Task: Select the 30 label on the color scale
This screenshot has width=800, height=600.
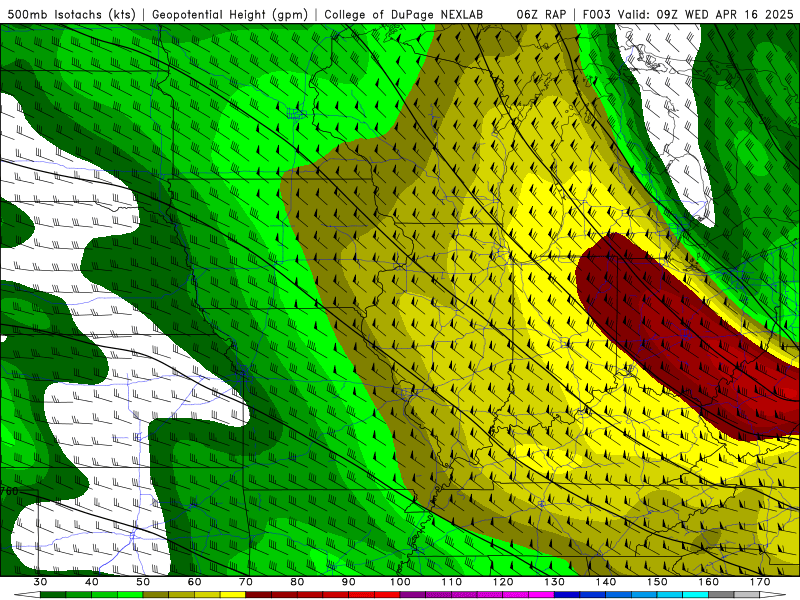Action: 40,582
